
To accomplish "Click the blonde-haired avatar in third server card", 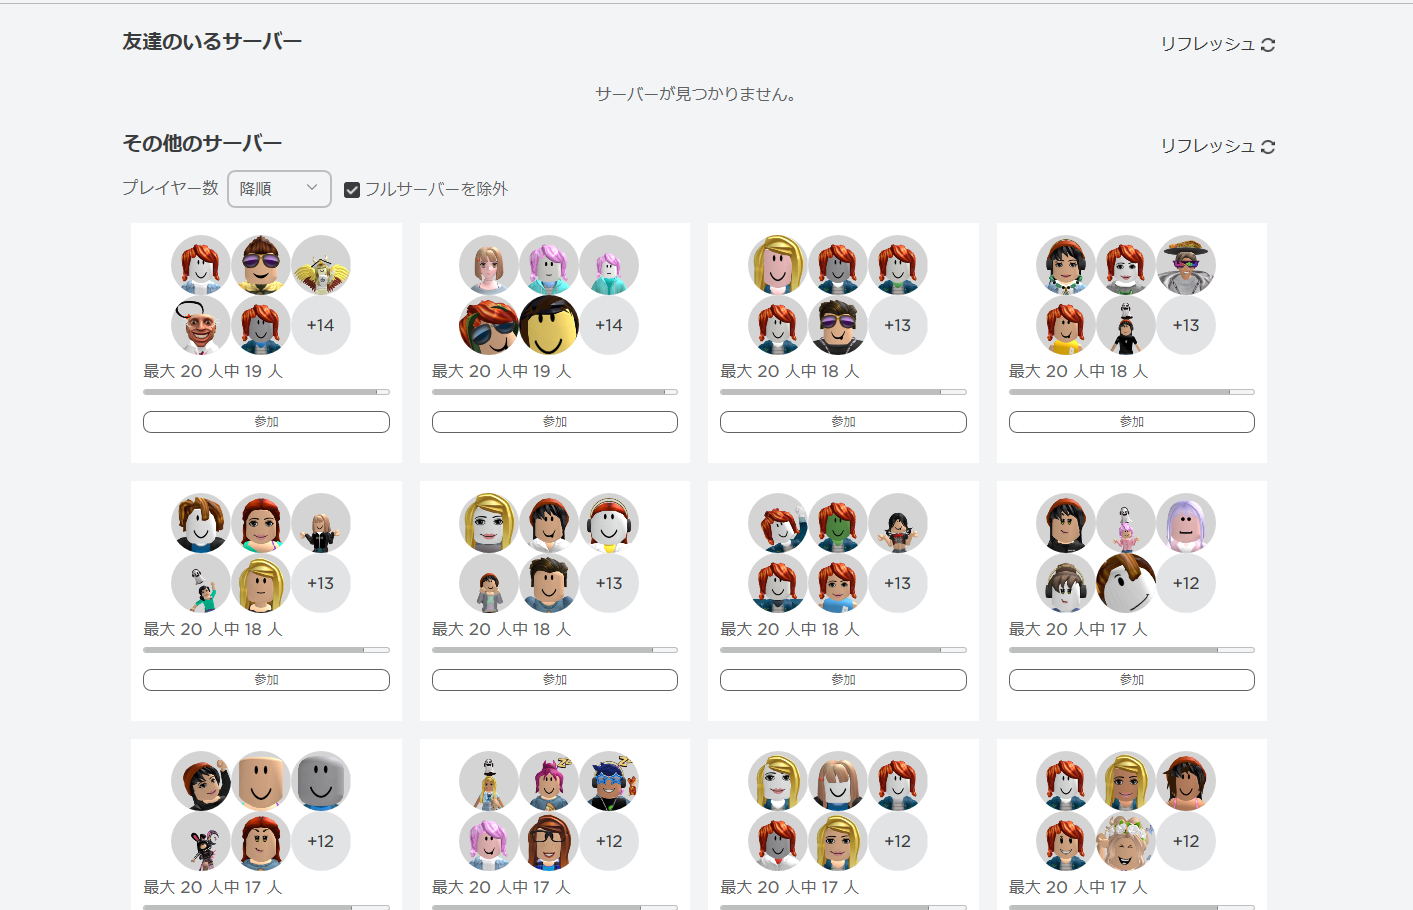I will [x=778, y=265].
